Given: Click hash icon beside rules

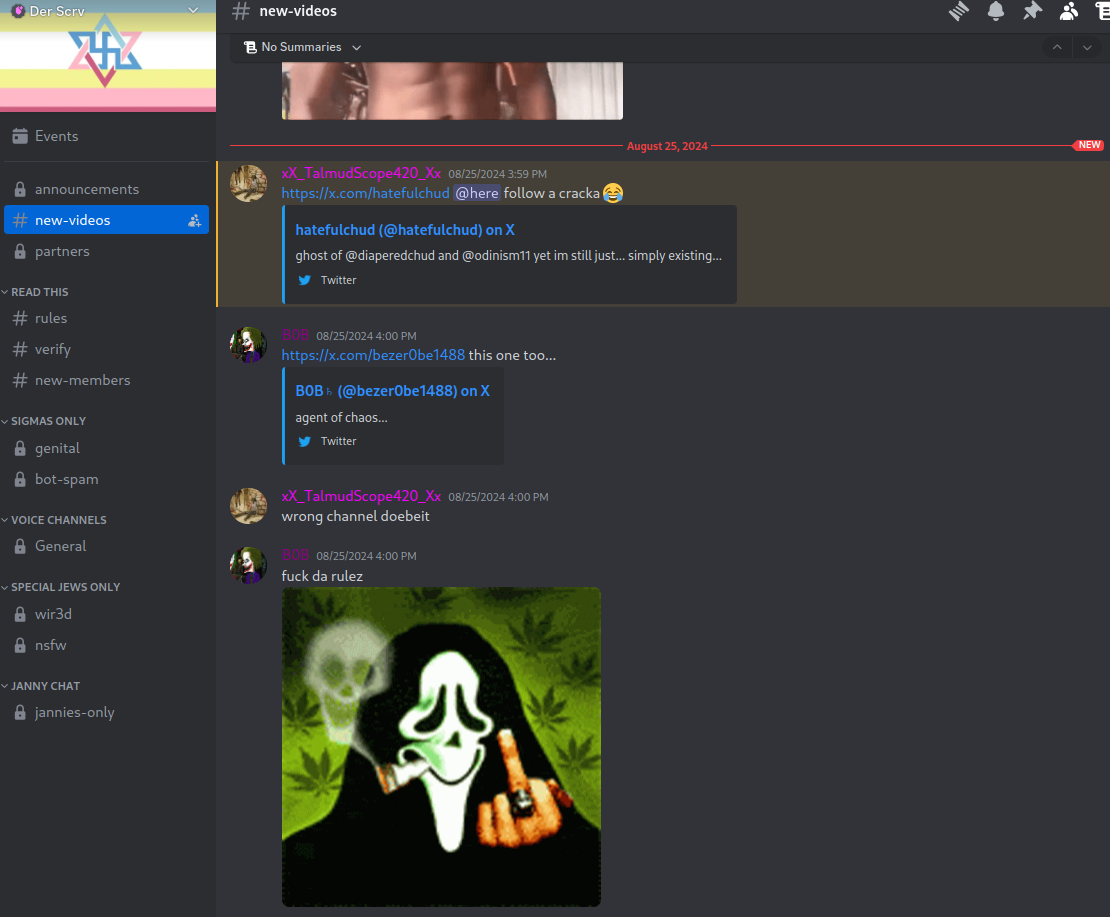Looking at the screenshot, I should tap(20, 318).
